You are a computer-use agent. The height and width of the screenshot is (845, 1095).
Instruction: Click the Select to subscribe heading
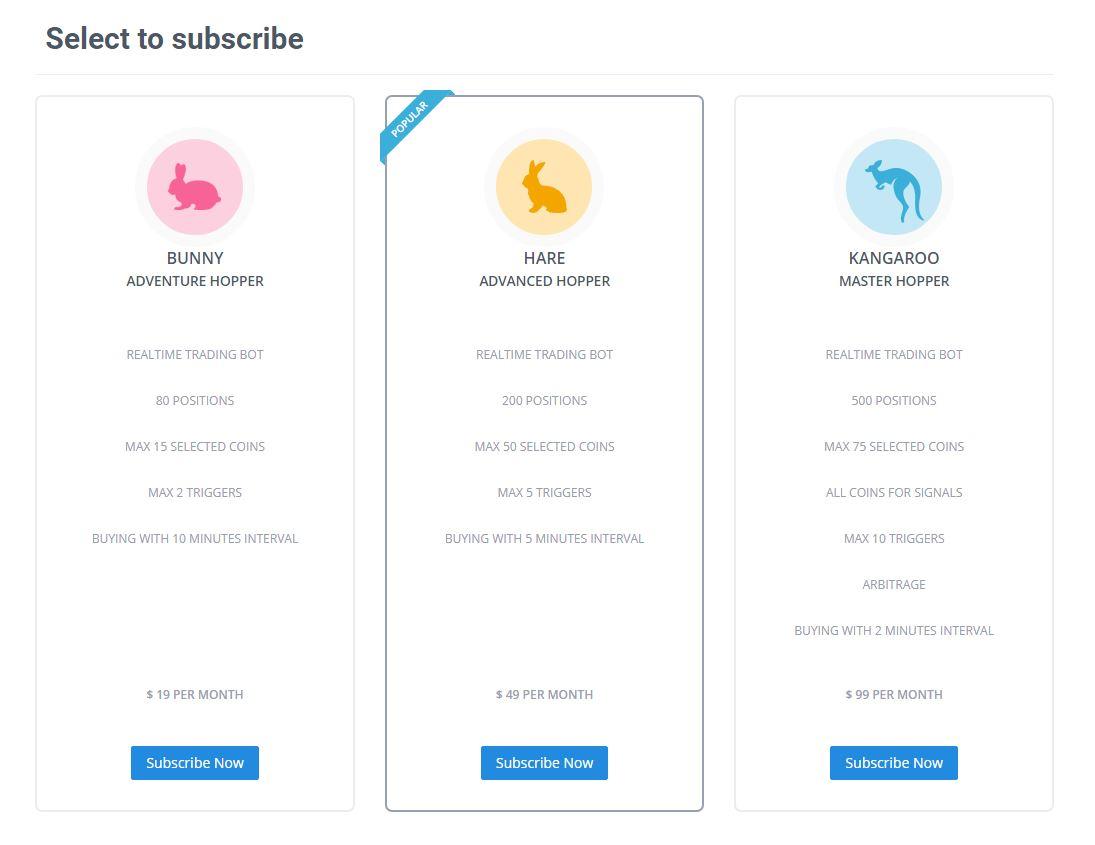coord(175,38)
